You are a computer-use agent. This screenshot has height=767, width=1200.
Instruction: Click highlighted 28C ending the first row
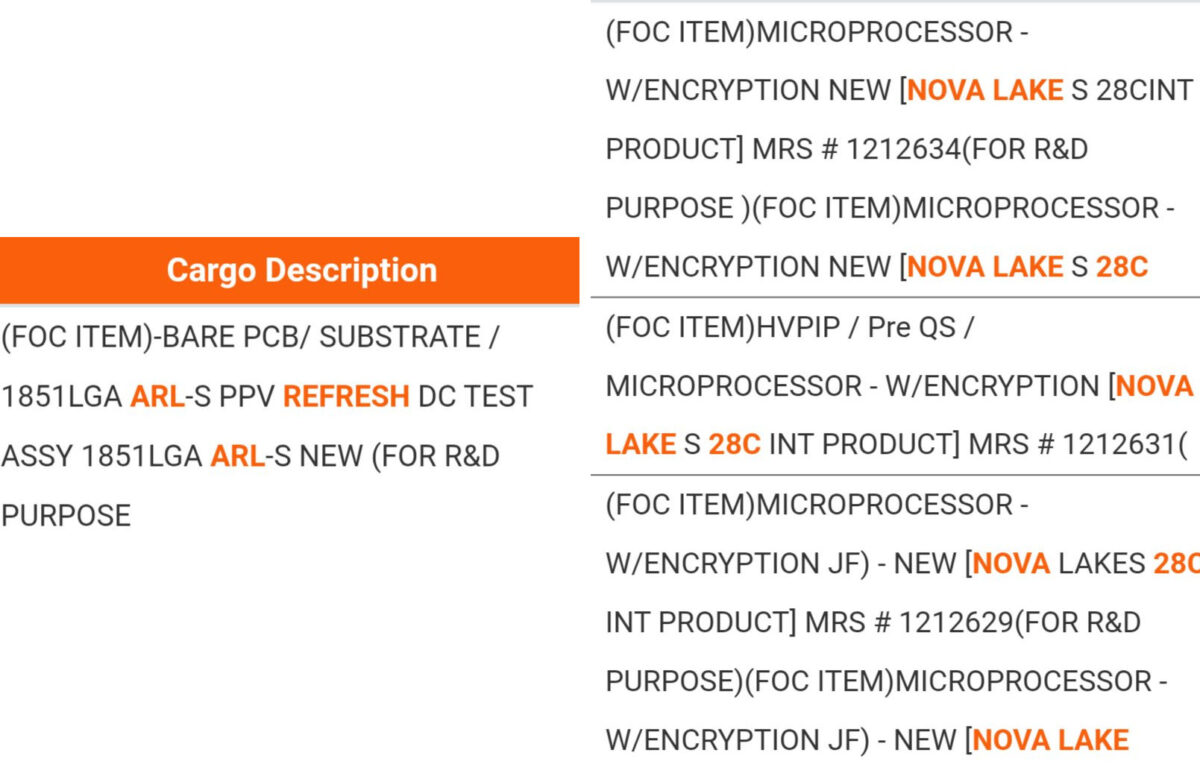click(x=1122, y=267)
